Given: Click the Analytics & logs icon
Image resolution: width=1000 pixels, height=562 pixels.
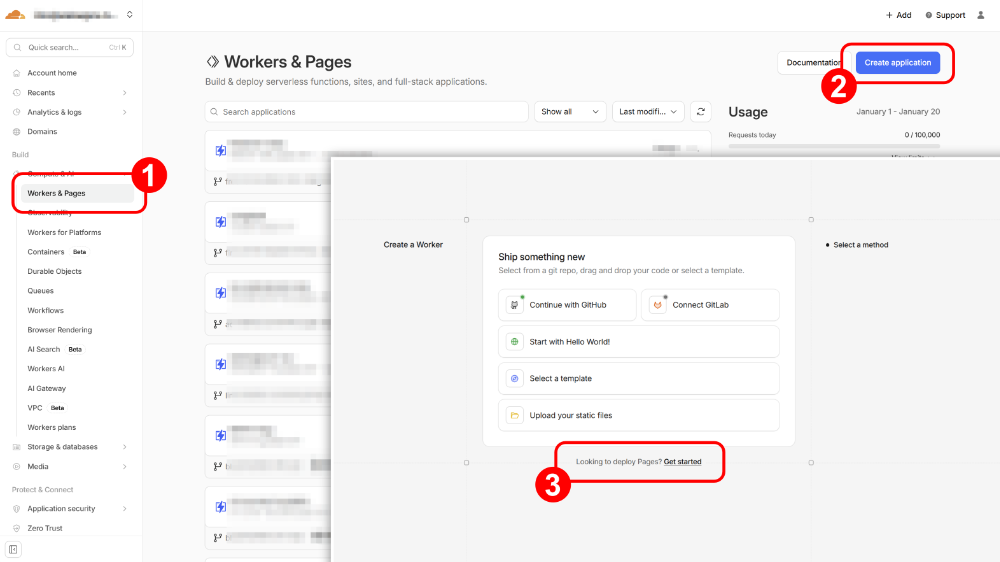Looking at the screenshot, I should (17, 112).
